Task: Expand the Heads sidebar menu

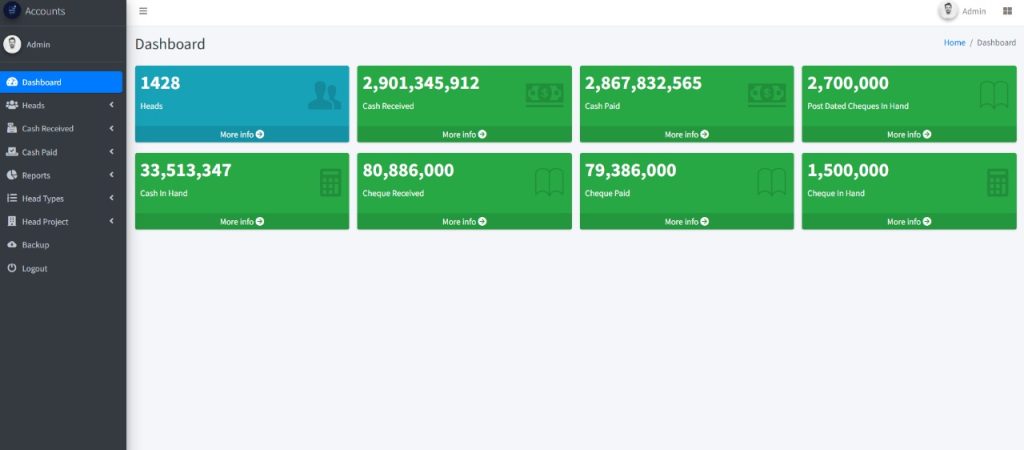Action: pos(111,105)
